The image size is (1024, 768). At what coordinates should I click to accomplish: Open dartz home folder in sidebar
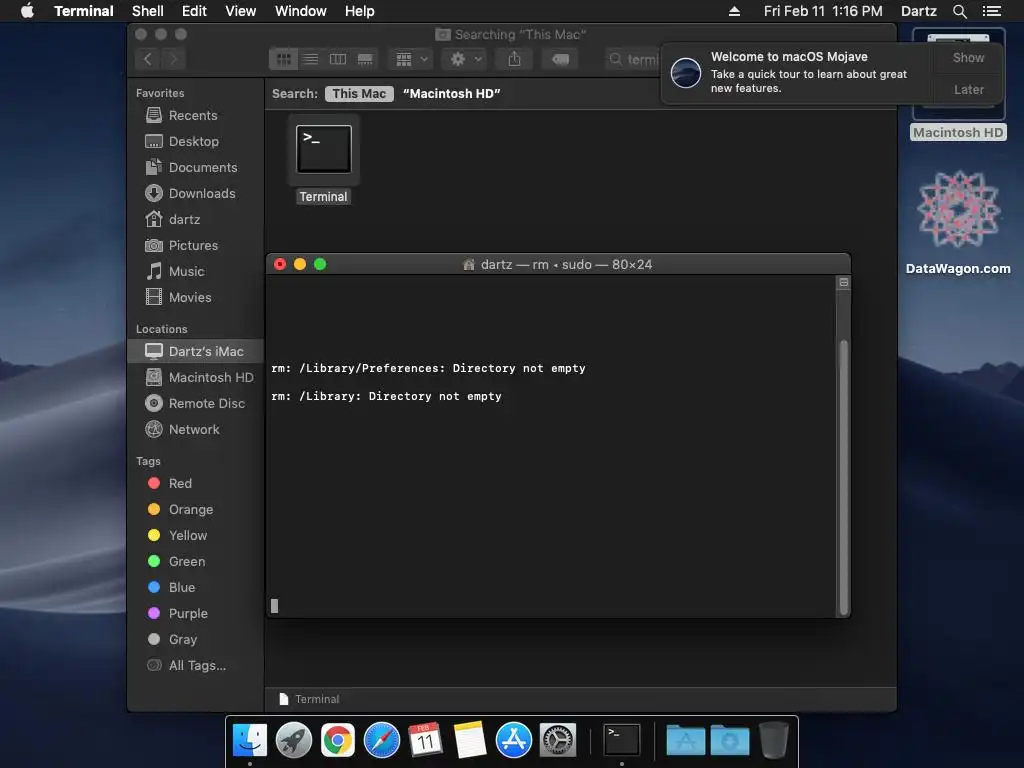184,220
